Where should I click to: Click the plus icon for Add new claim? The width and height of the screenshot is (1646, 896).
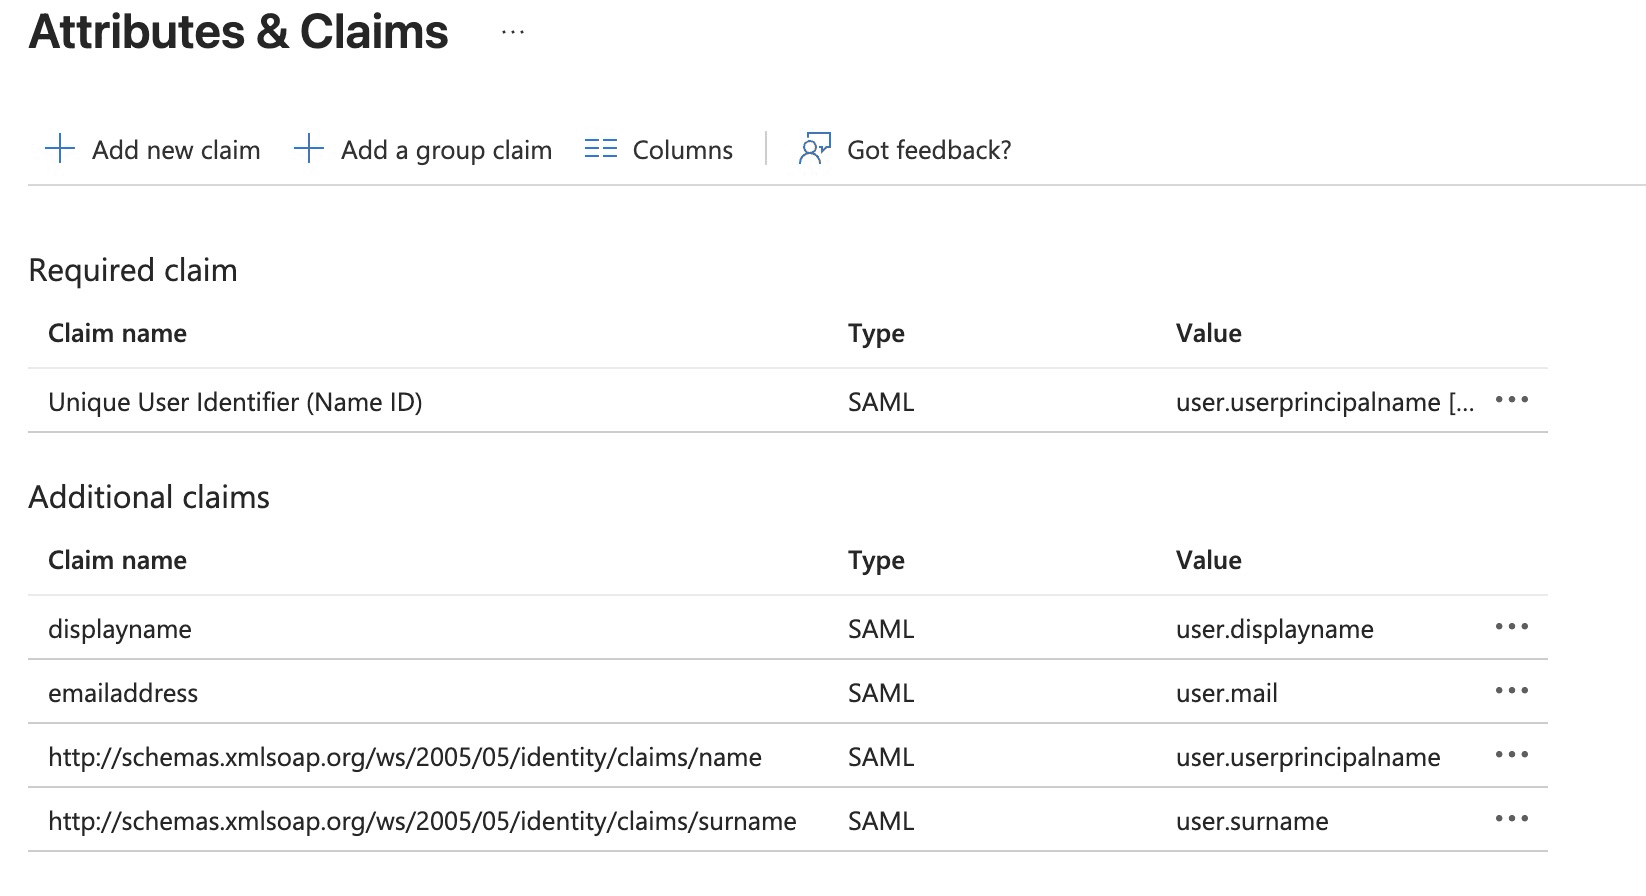(60, 150)
